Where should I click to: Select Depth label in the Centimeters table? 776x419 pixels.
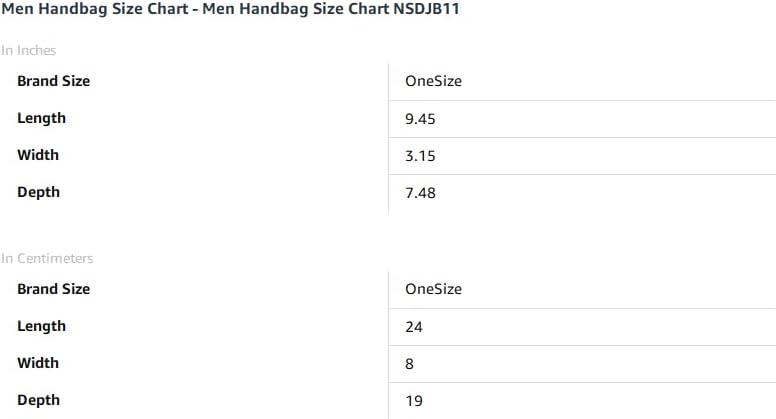pyautogui.click(x=38, y=400)
